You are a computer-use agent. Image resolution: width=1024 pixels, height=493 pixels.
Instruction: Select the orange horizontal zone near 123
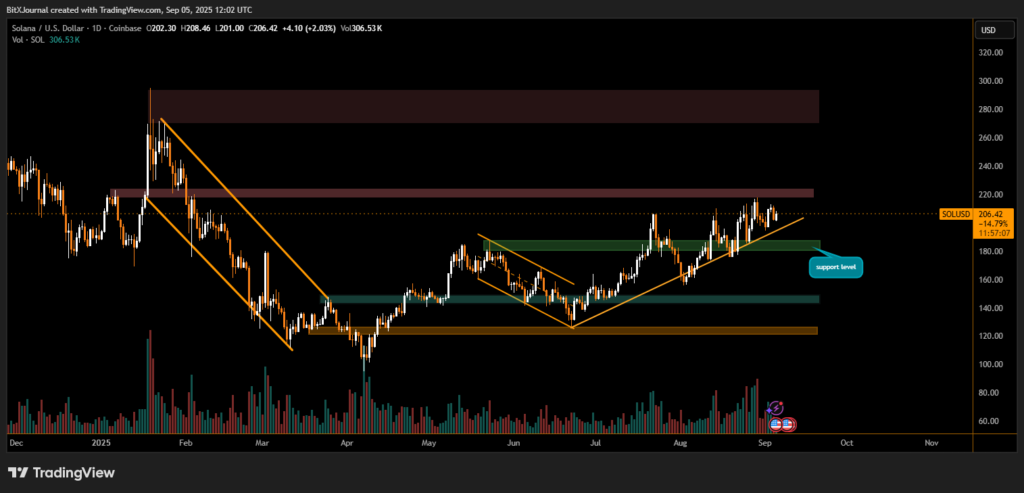pos(562,331)
